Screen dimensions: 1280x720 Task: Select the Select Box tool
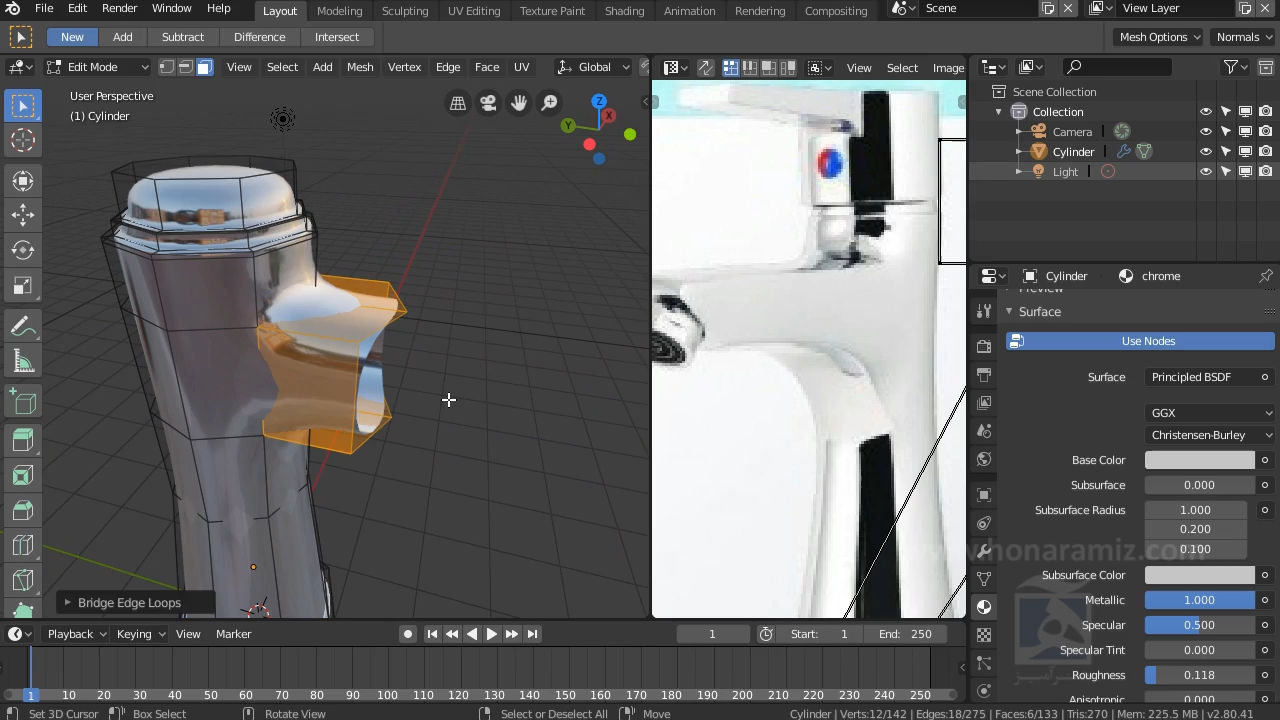[22, 106]
